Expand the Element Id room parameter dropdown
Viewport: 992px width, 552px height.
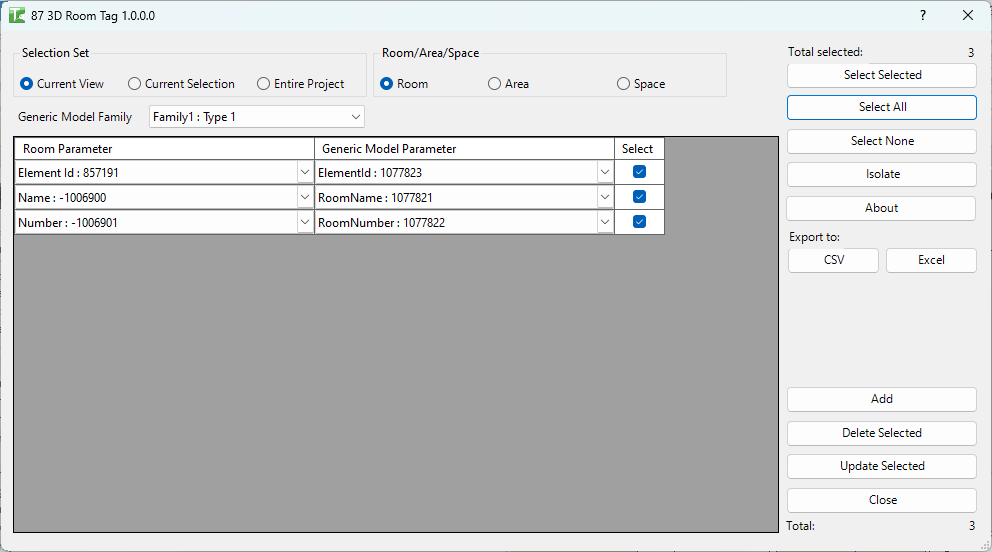305,172
